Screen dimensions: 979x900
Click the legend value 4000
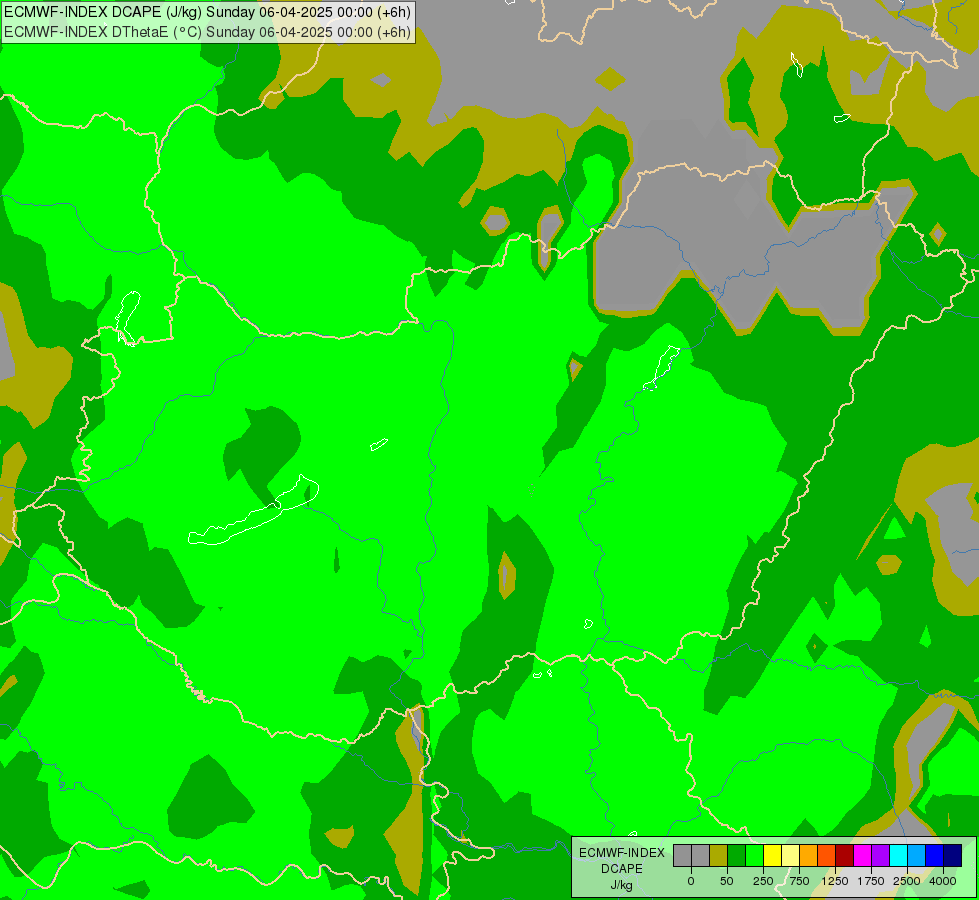pos(943,881)
